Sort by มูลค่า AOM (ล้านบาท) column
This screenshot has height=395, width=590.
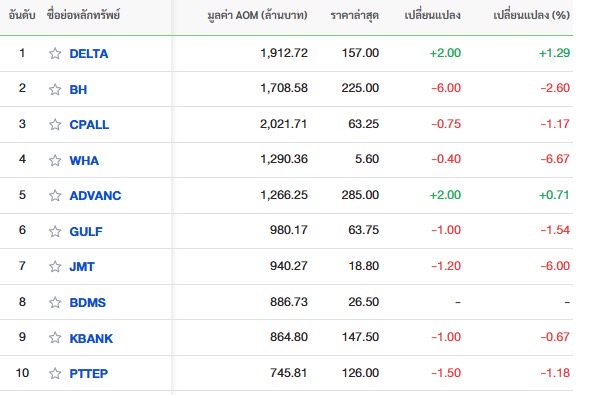point(257,15)
